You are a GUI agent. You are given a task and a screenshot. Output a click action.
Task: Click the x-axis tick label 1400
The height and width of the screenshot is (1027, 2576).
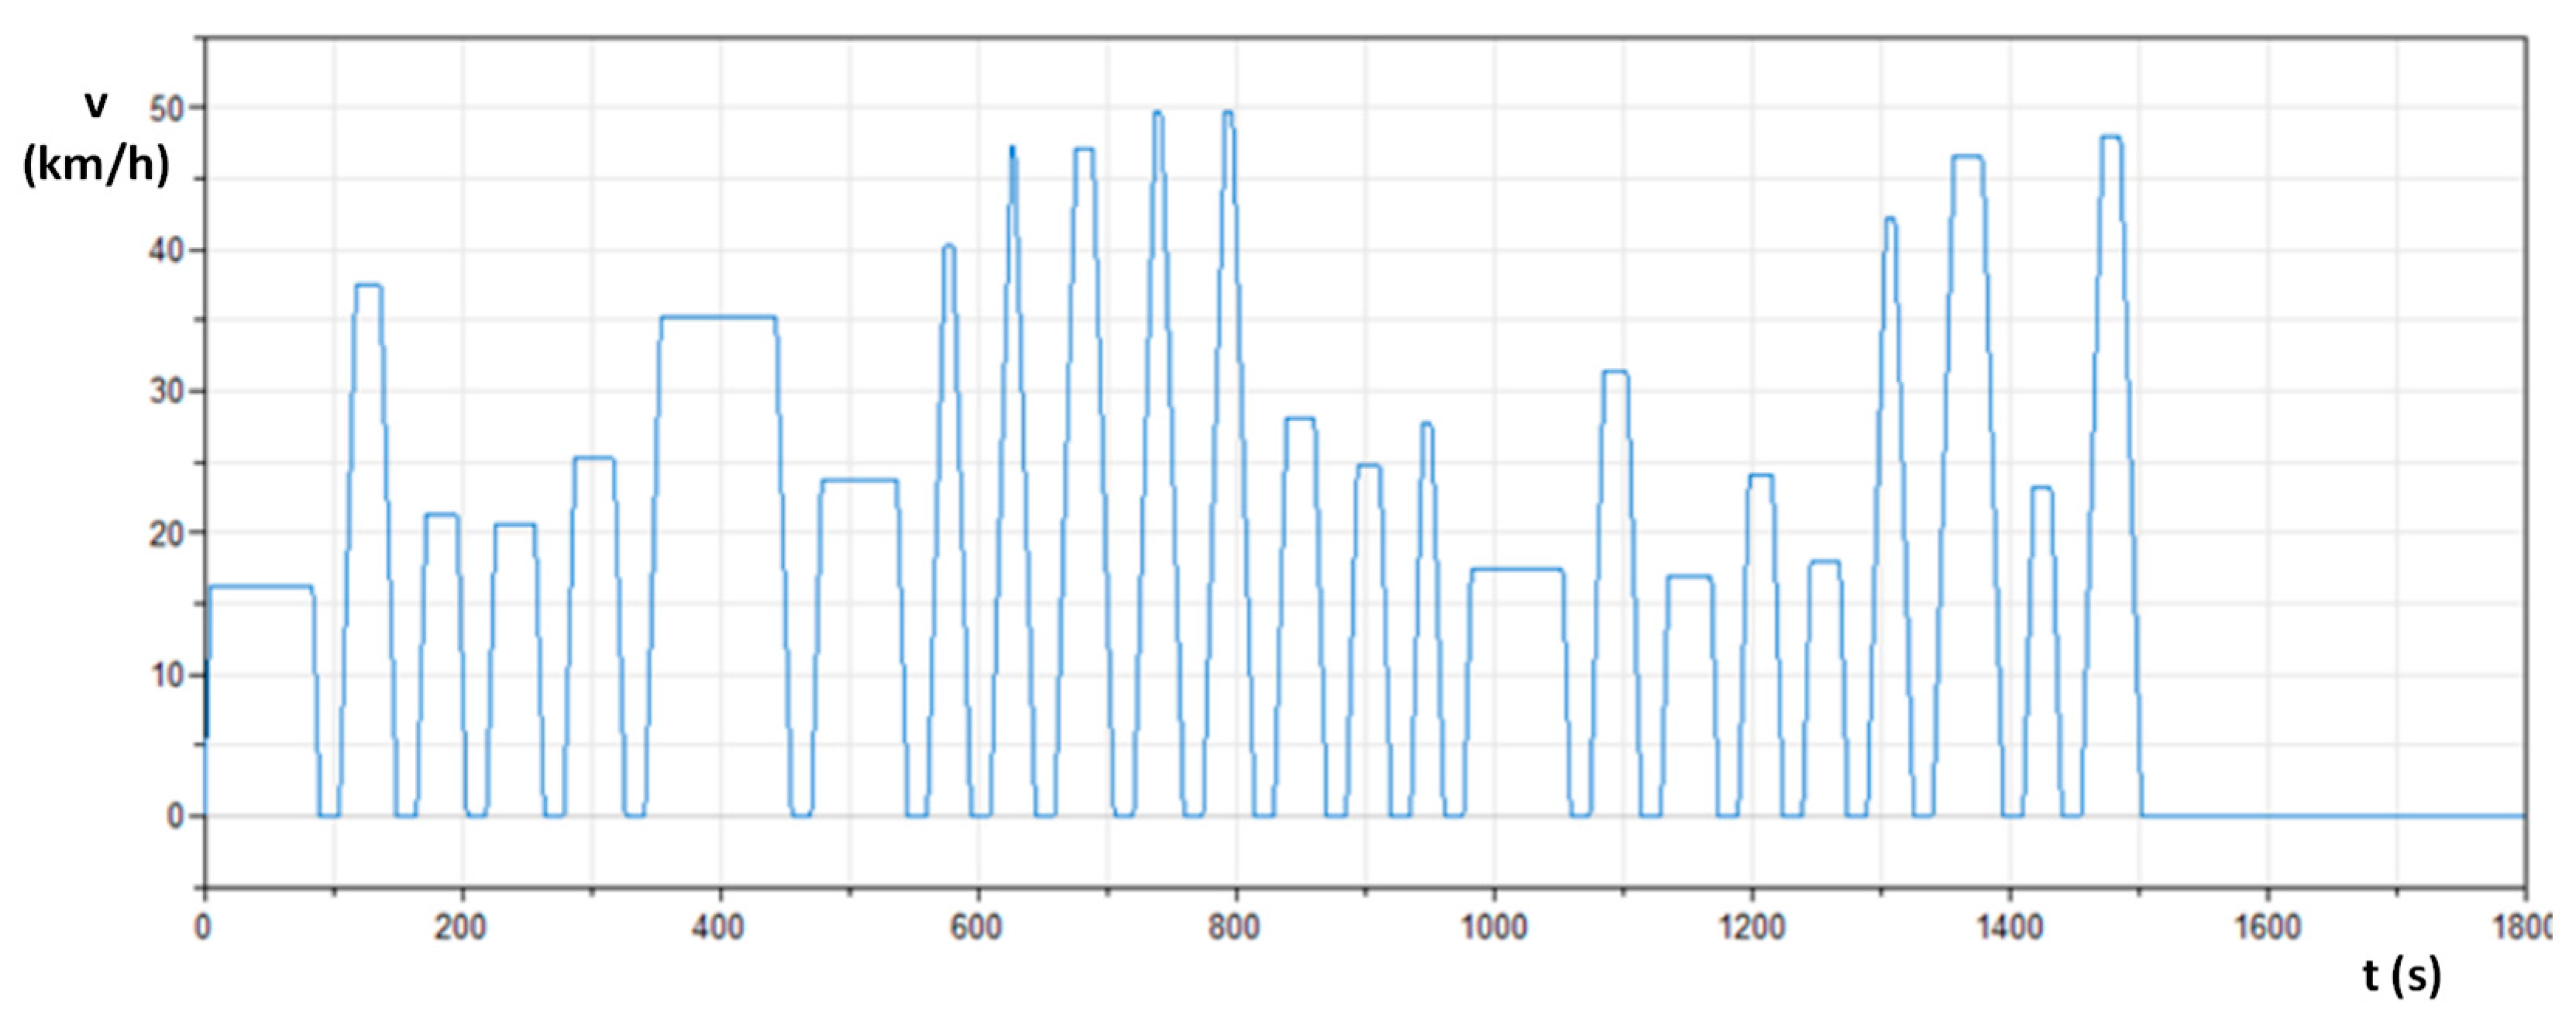(2010, 928)
